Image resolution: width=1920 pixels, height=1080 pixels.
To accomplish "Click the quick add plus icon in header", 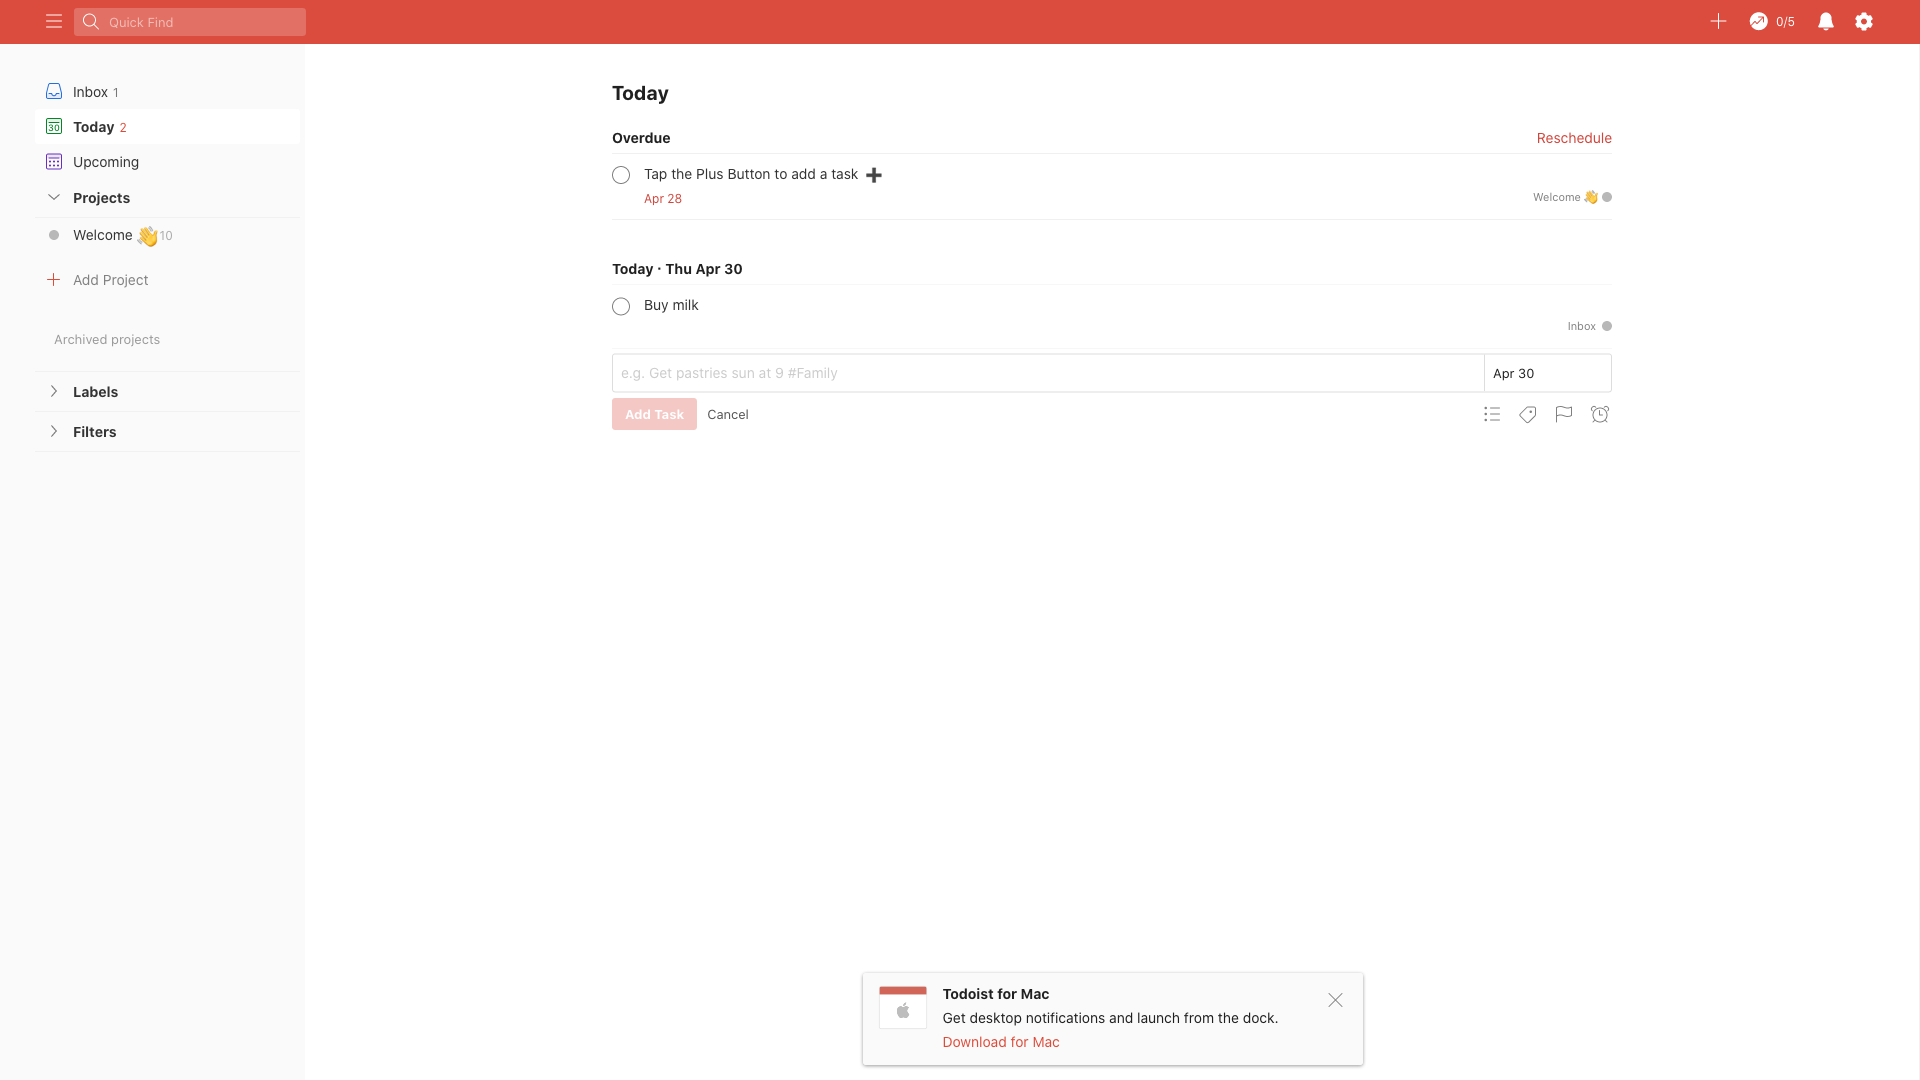I will [x=1718, y=21].
